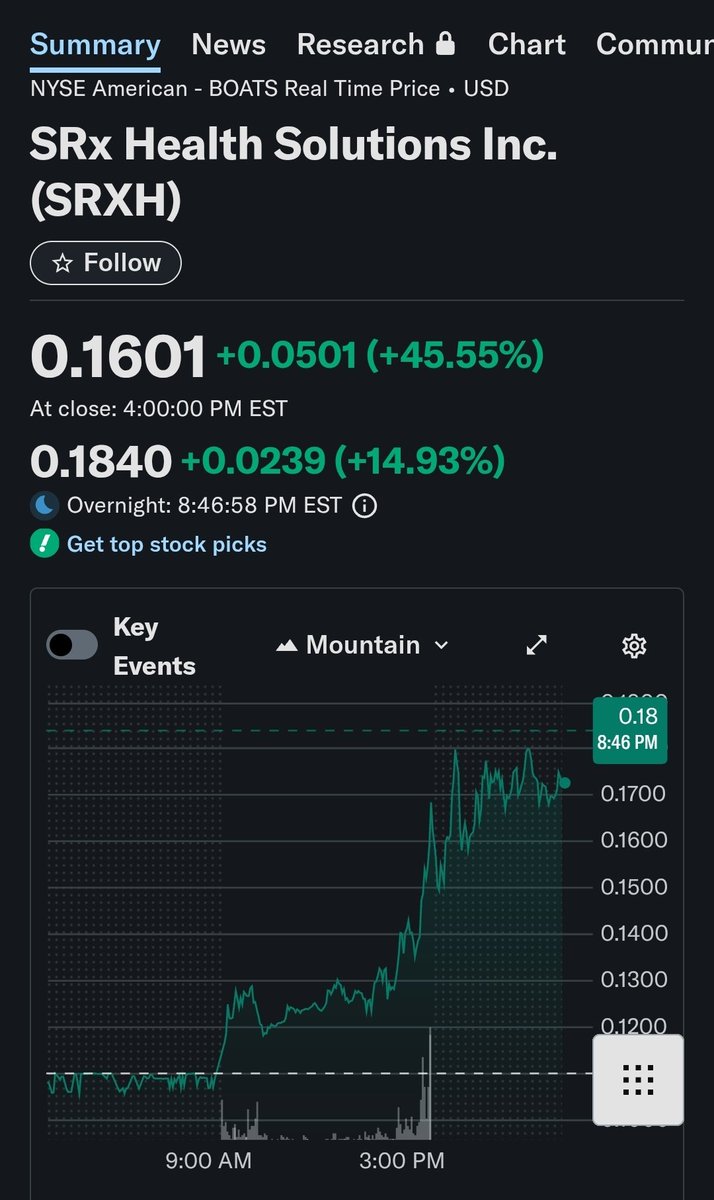
Task: Open the floating grid keypad icon
Action: (x=638, y=1080)
